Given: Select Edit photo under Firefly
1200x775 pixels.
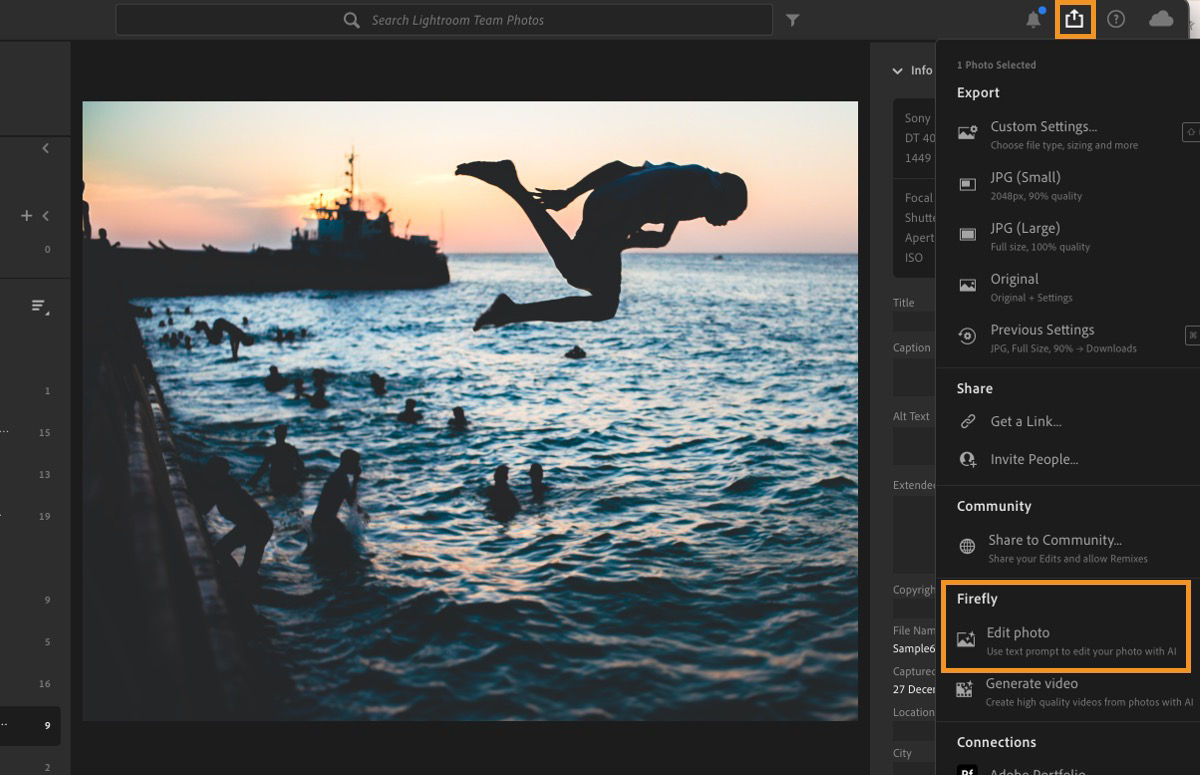Looking at the screenshot, I should point(1018,632).
